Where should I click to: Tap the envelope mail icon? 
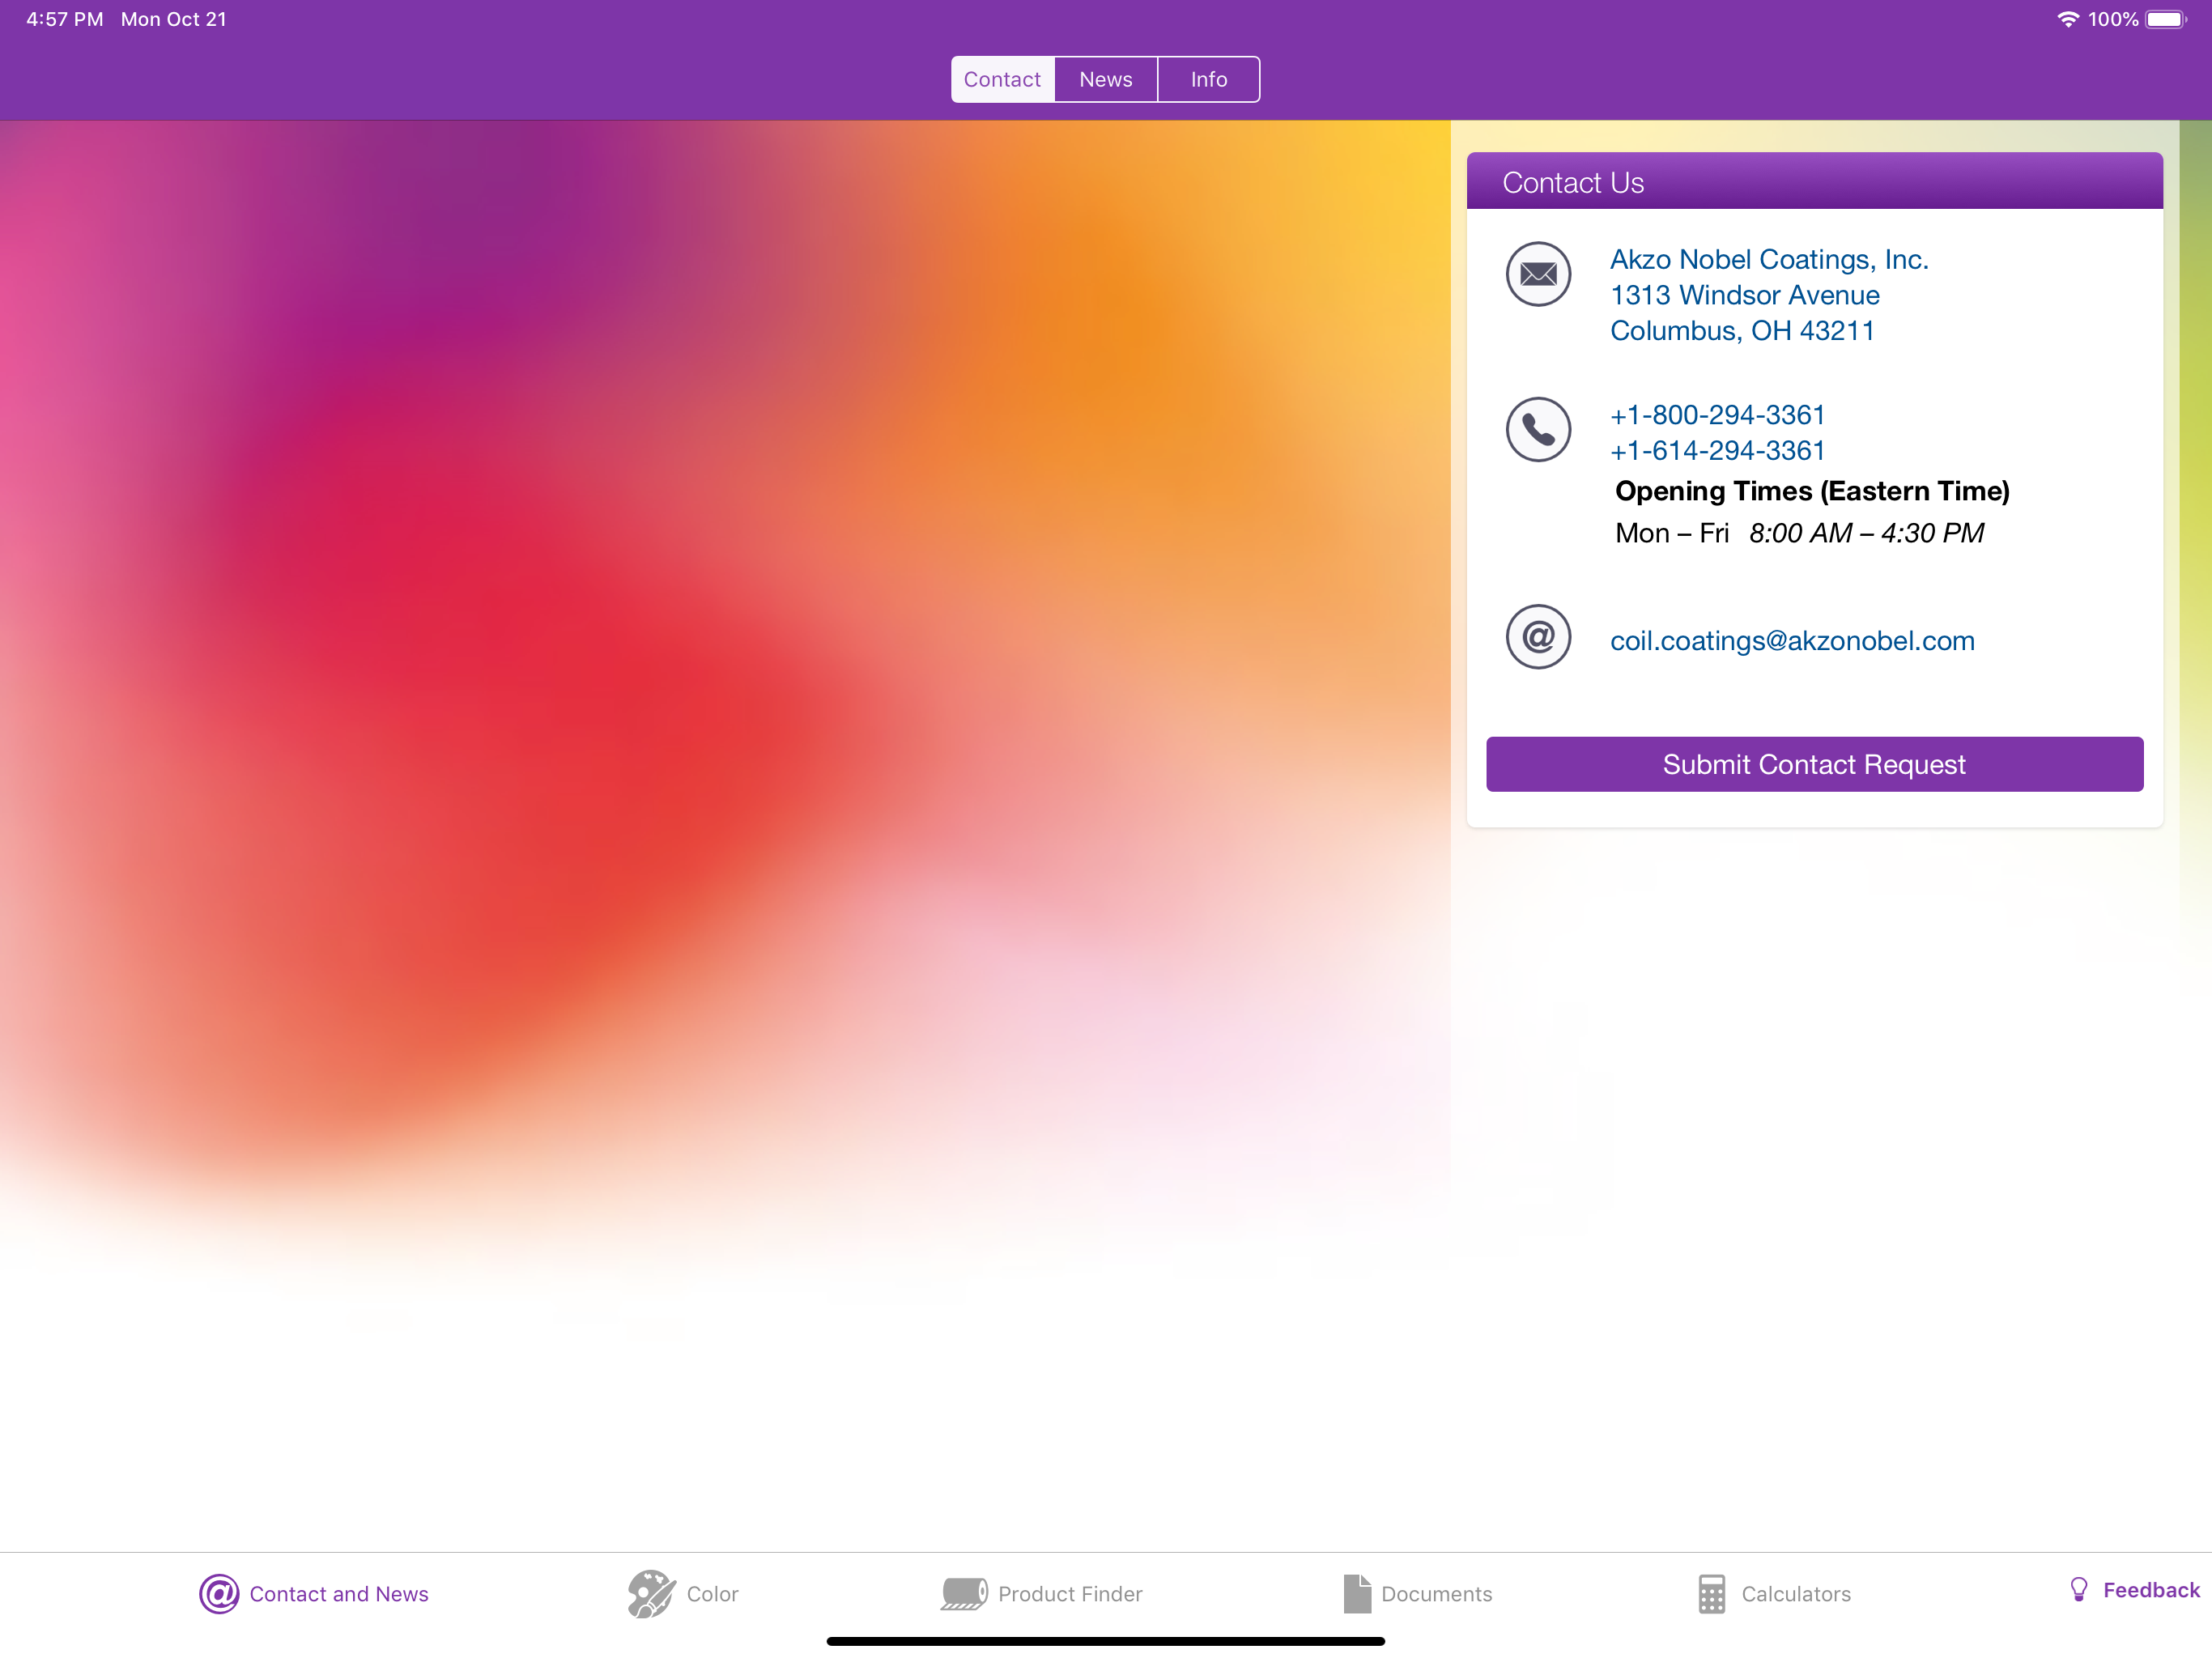click(1538, 274)
